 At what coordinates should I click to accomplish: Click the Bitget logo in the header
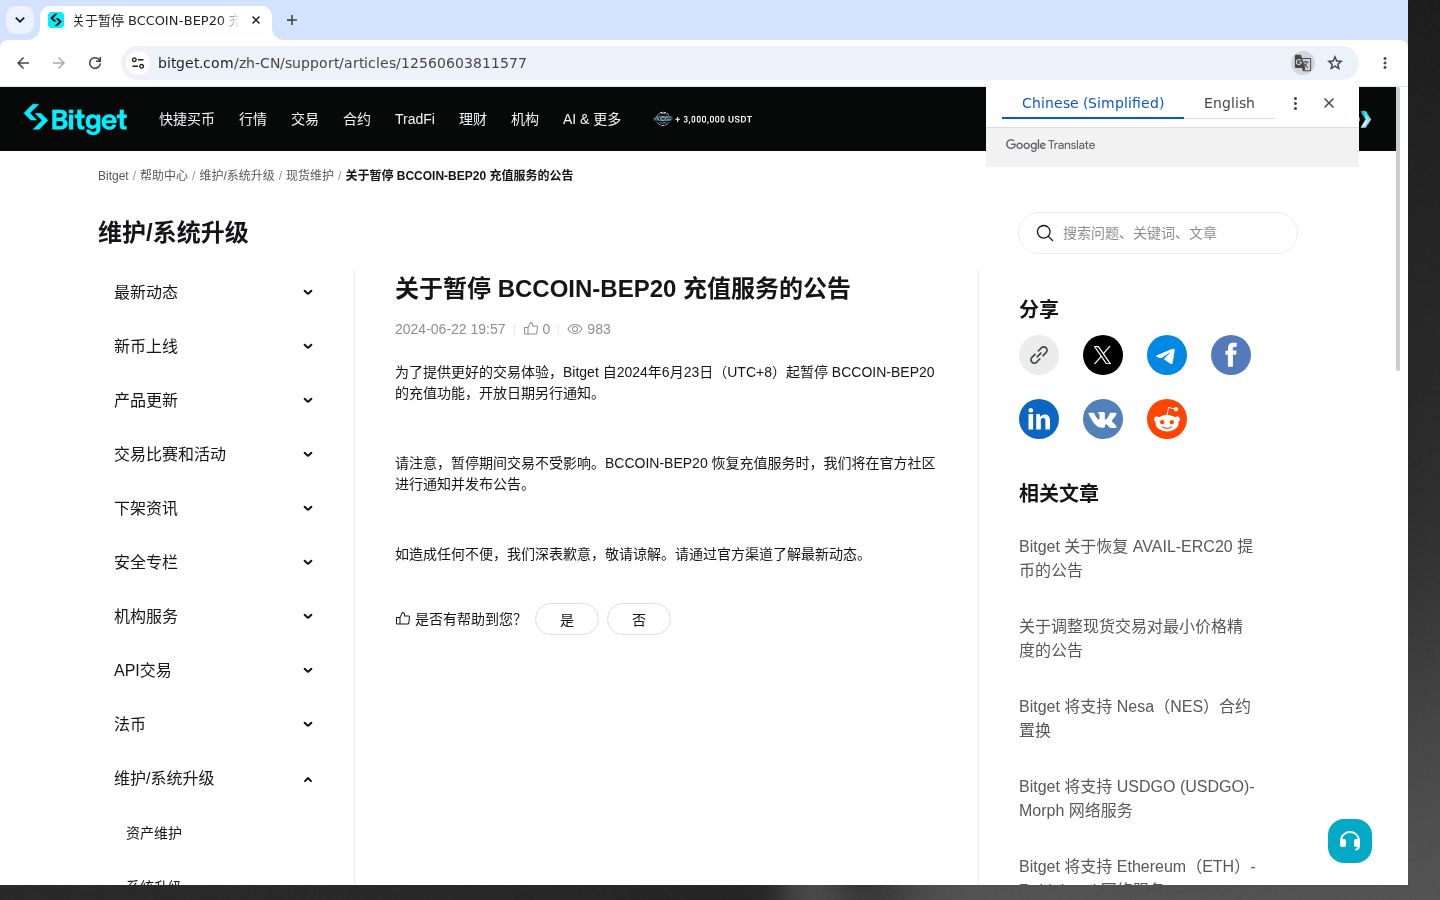tap(76, 119)
